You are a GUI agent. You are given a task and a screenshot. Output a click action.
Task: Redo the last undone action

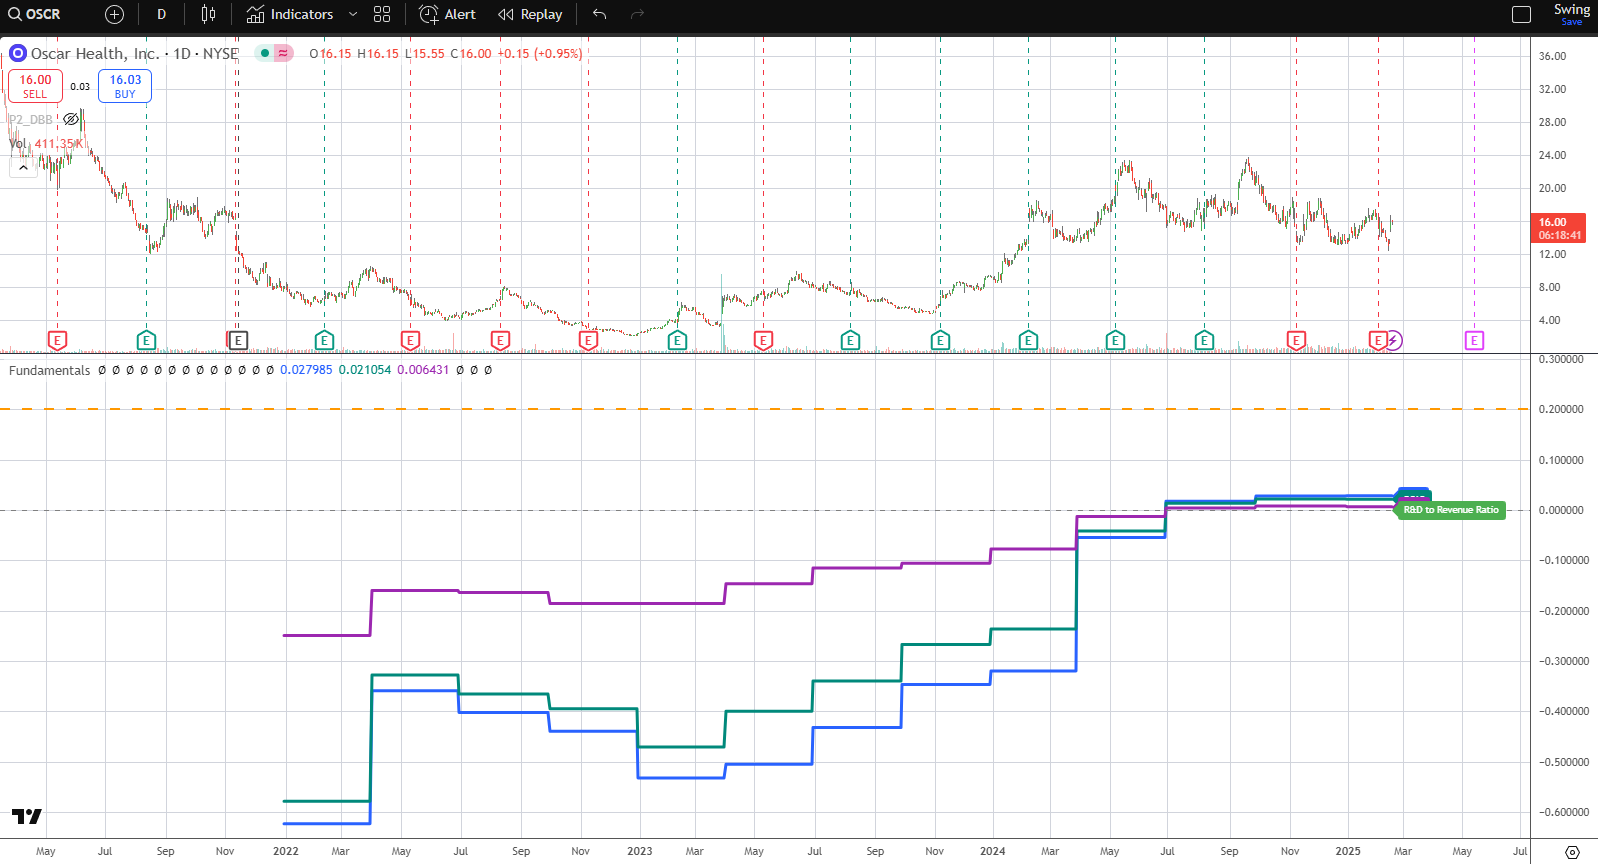tap(637, 14)
